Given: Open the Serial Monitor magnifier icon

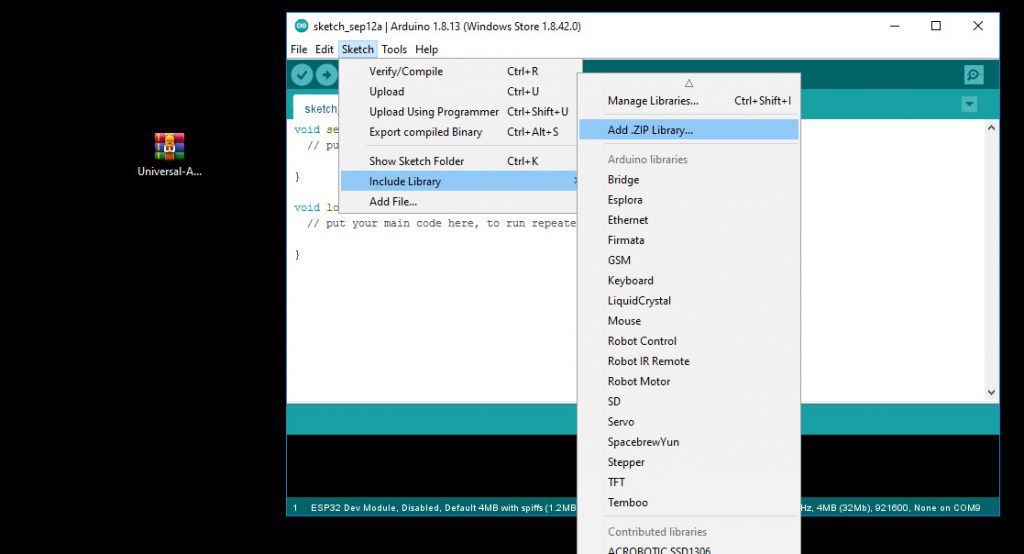Looking at the screenshot, I should click(x=974, y=75).
